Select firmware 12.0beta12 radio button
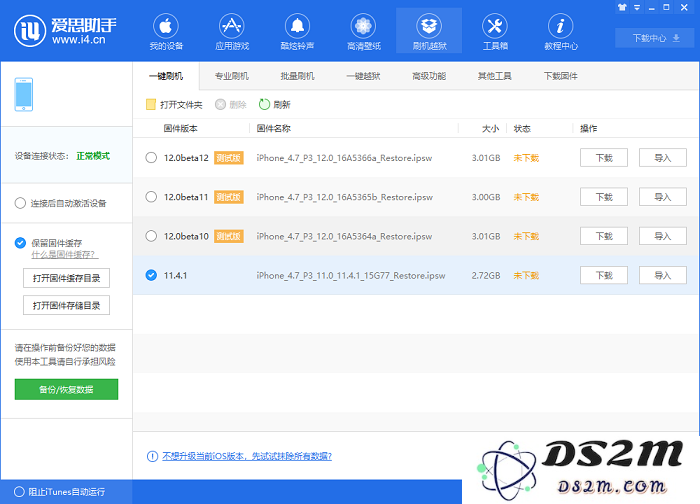700x504 pixels. 151,158
